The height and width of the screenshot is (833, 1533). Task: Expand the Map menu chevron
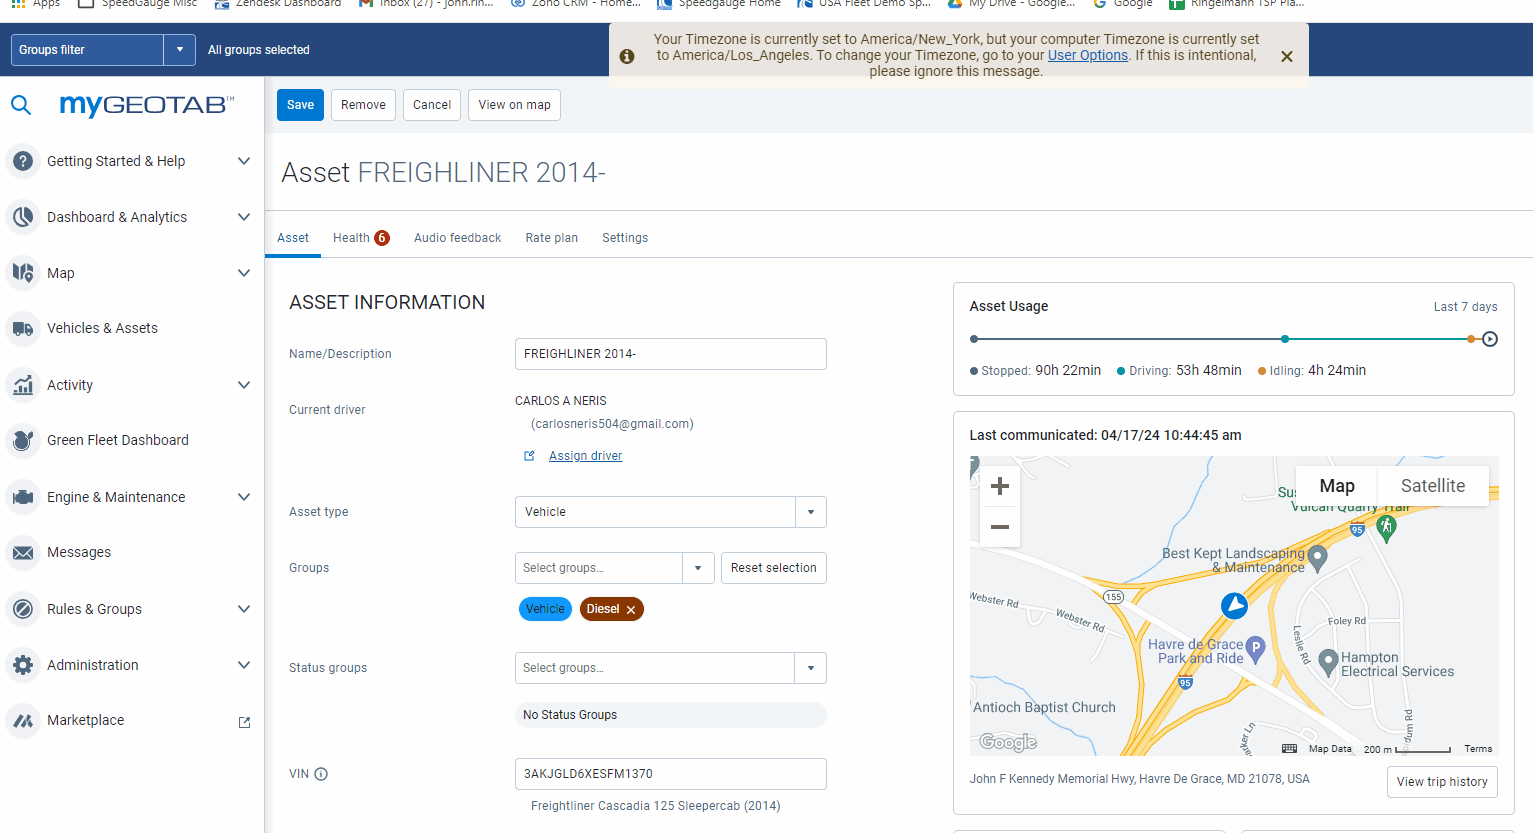243,273
